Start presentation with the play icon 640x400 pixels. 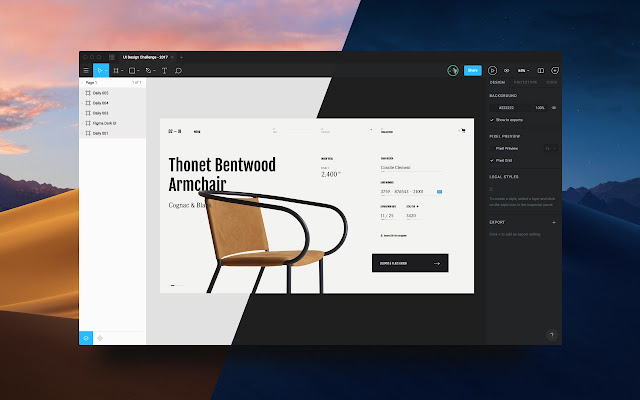point(492,71)
